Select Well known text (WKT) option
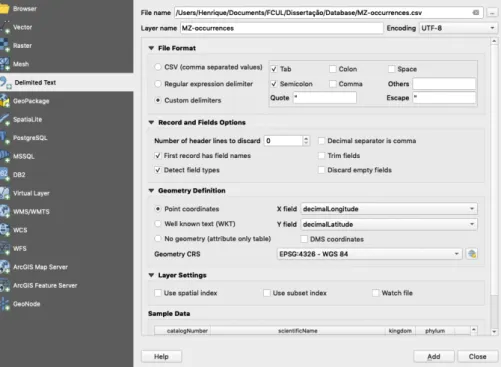The image size is (501, 367). (158, 224)
